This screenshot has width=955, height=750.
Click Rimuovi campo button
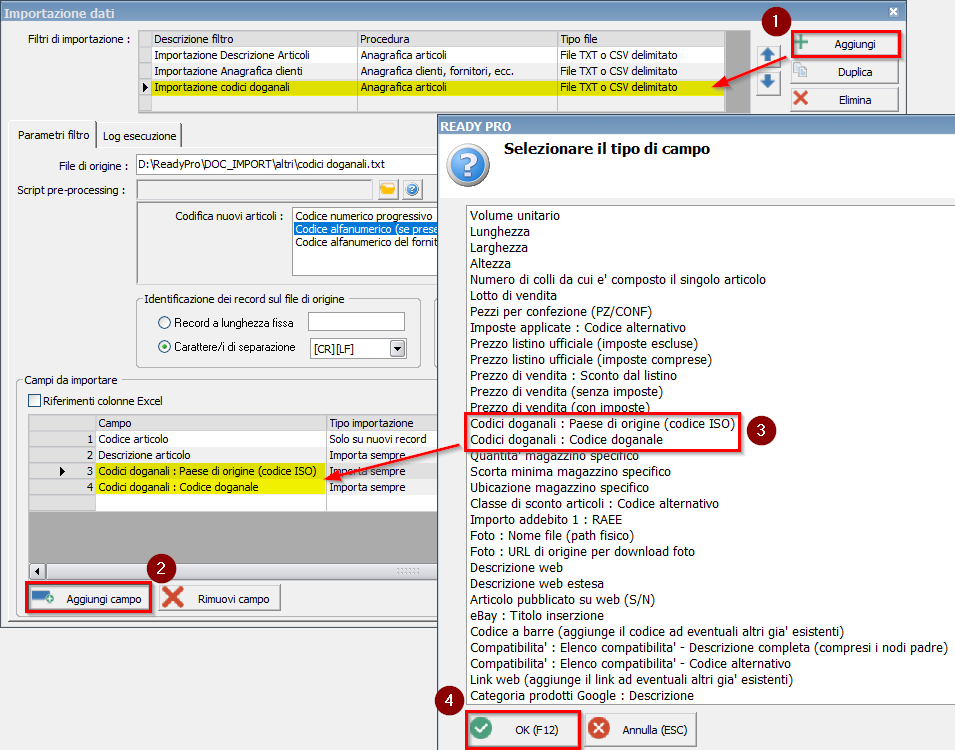(x=220, y=598)
